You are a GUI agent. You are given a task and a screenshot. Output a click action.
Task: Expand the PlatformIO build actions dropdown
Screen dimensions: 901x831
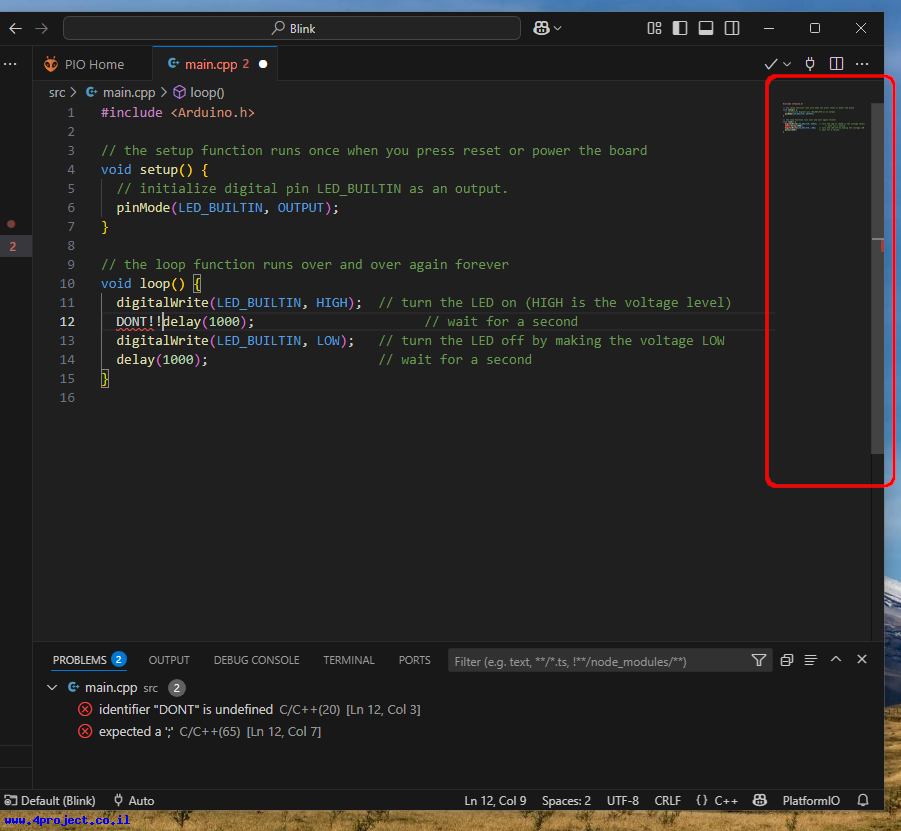point(787,64)
